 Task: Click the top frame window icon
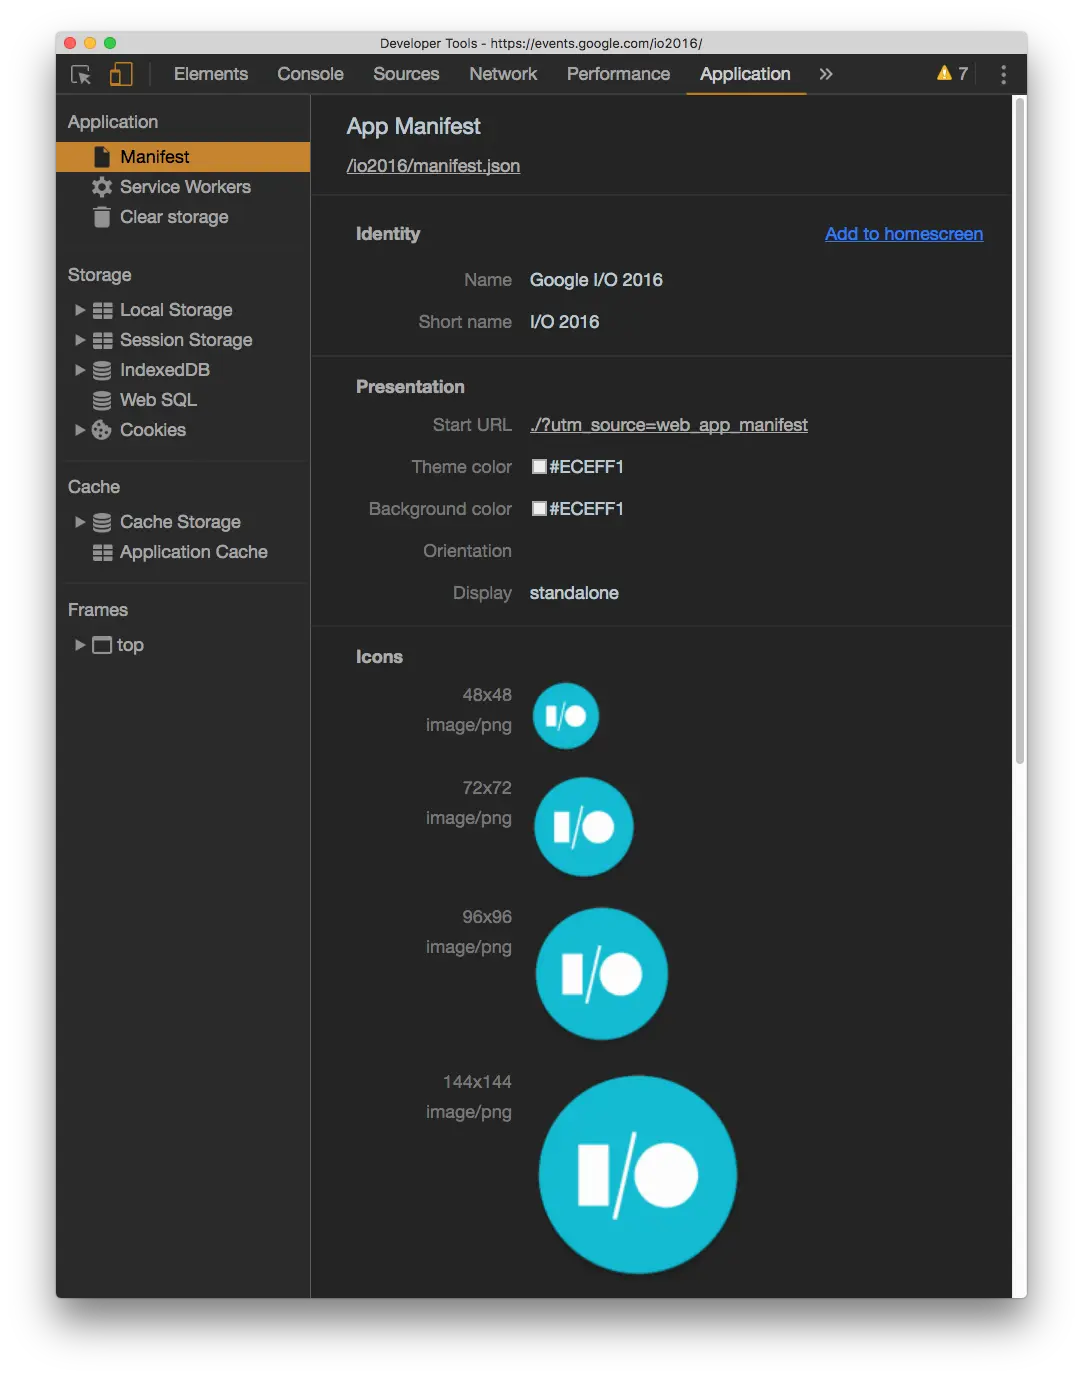(x=102, y=645)
